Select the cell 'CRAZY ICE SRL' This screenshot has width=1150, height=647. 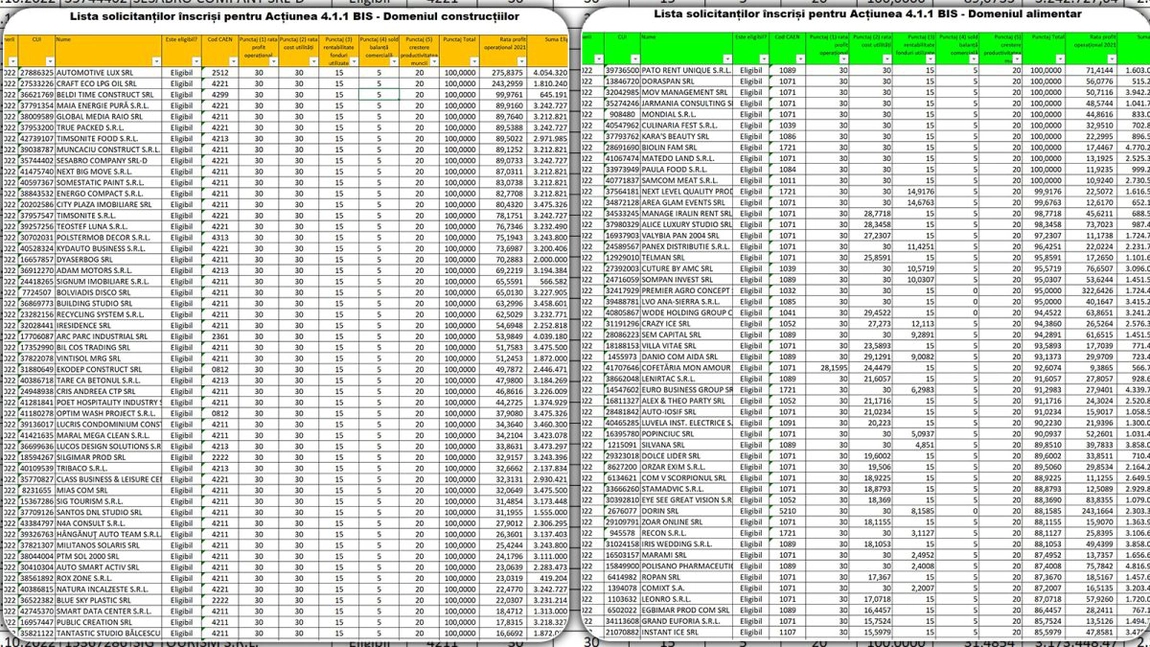coord(686,324)
